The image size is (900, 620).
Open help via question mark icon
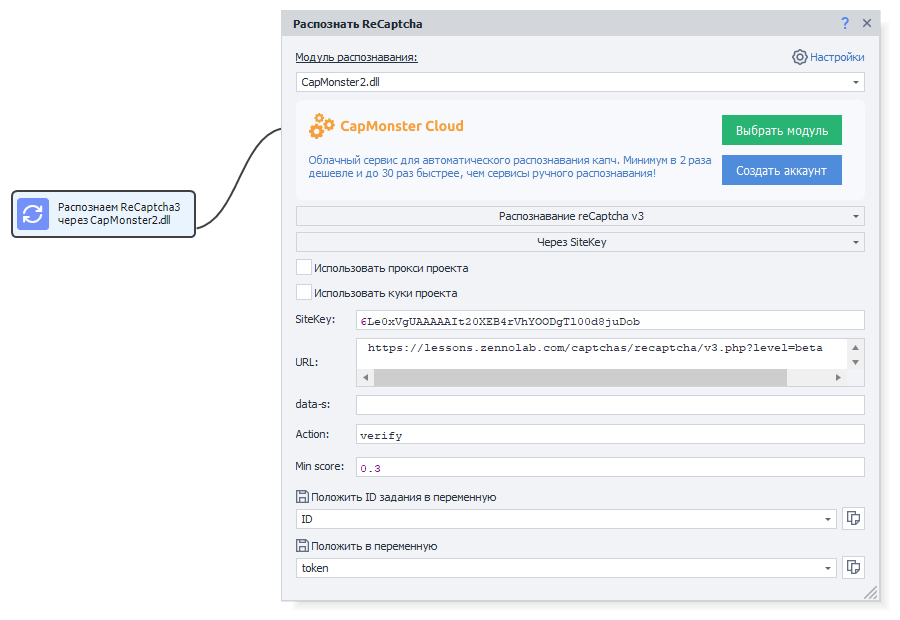(845, 23)
